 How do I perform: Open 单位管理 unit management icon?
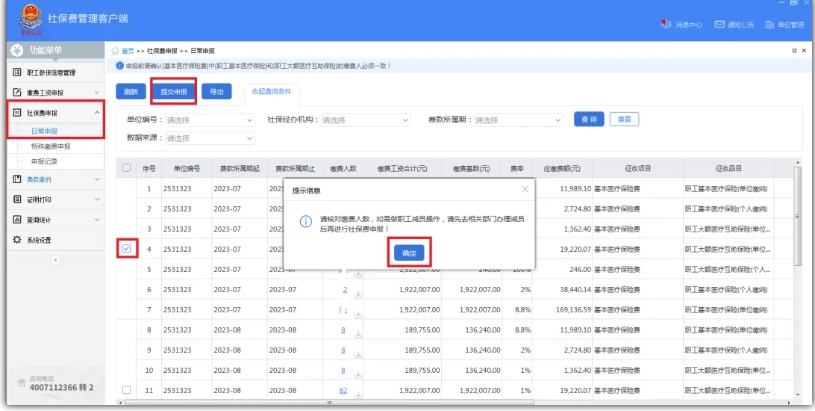(769, 24)
